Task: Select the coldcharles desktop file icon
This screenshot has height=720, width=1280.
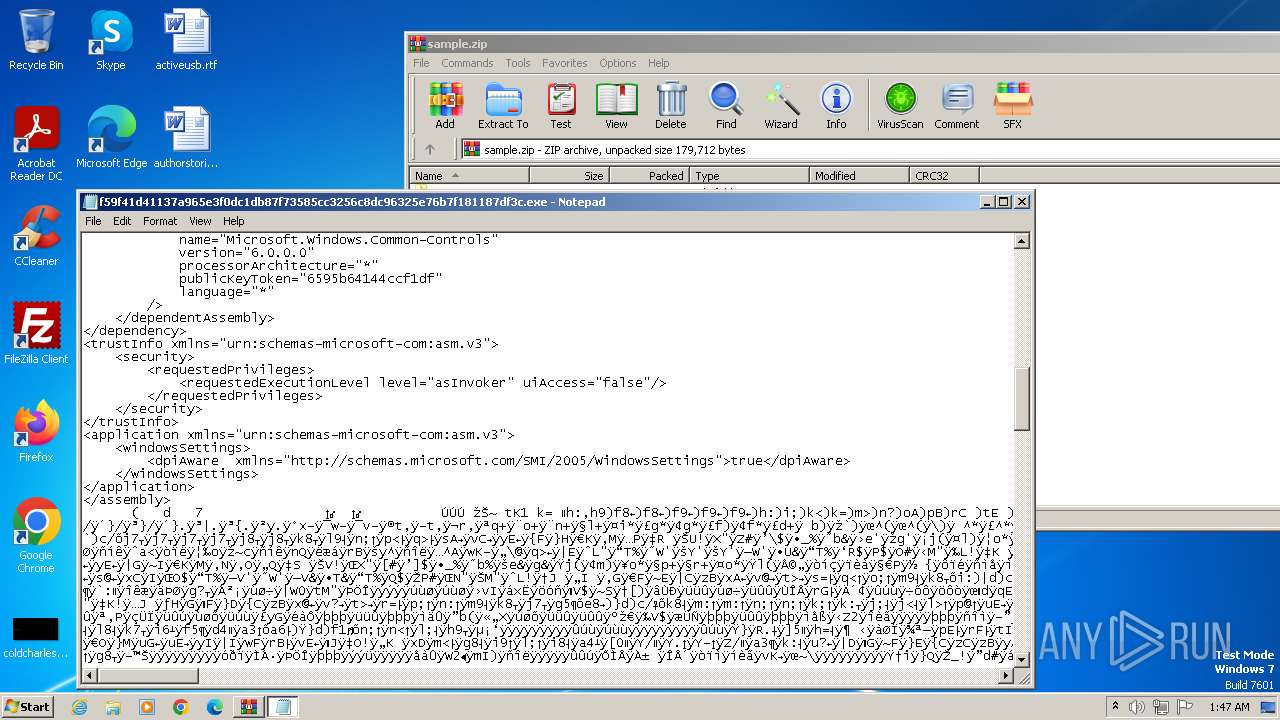Action: point(36,638)
